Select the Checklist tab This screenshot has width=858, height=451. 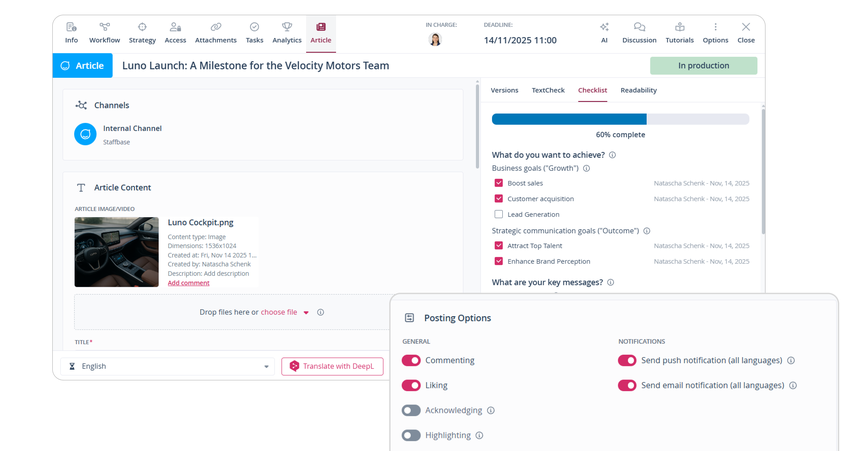(593, 90)
